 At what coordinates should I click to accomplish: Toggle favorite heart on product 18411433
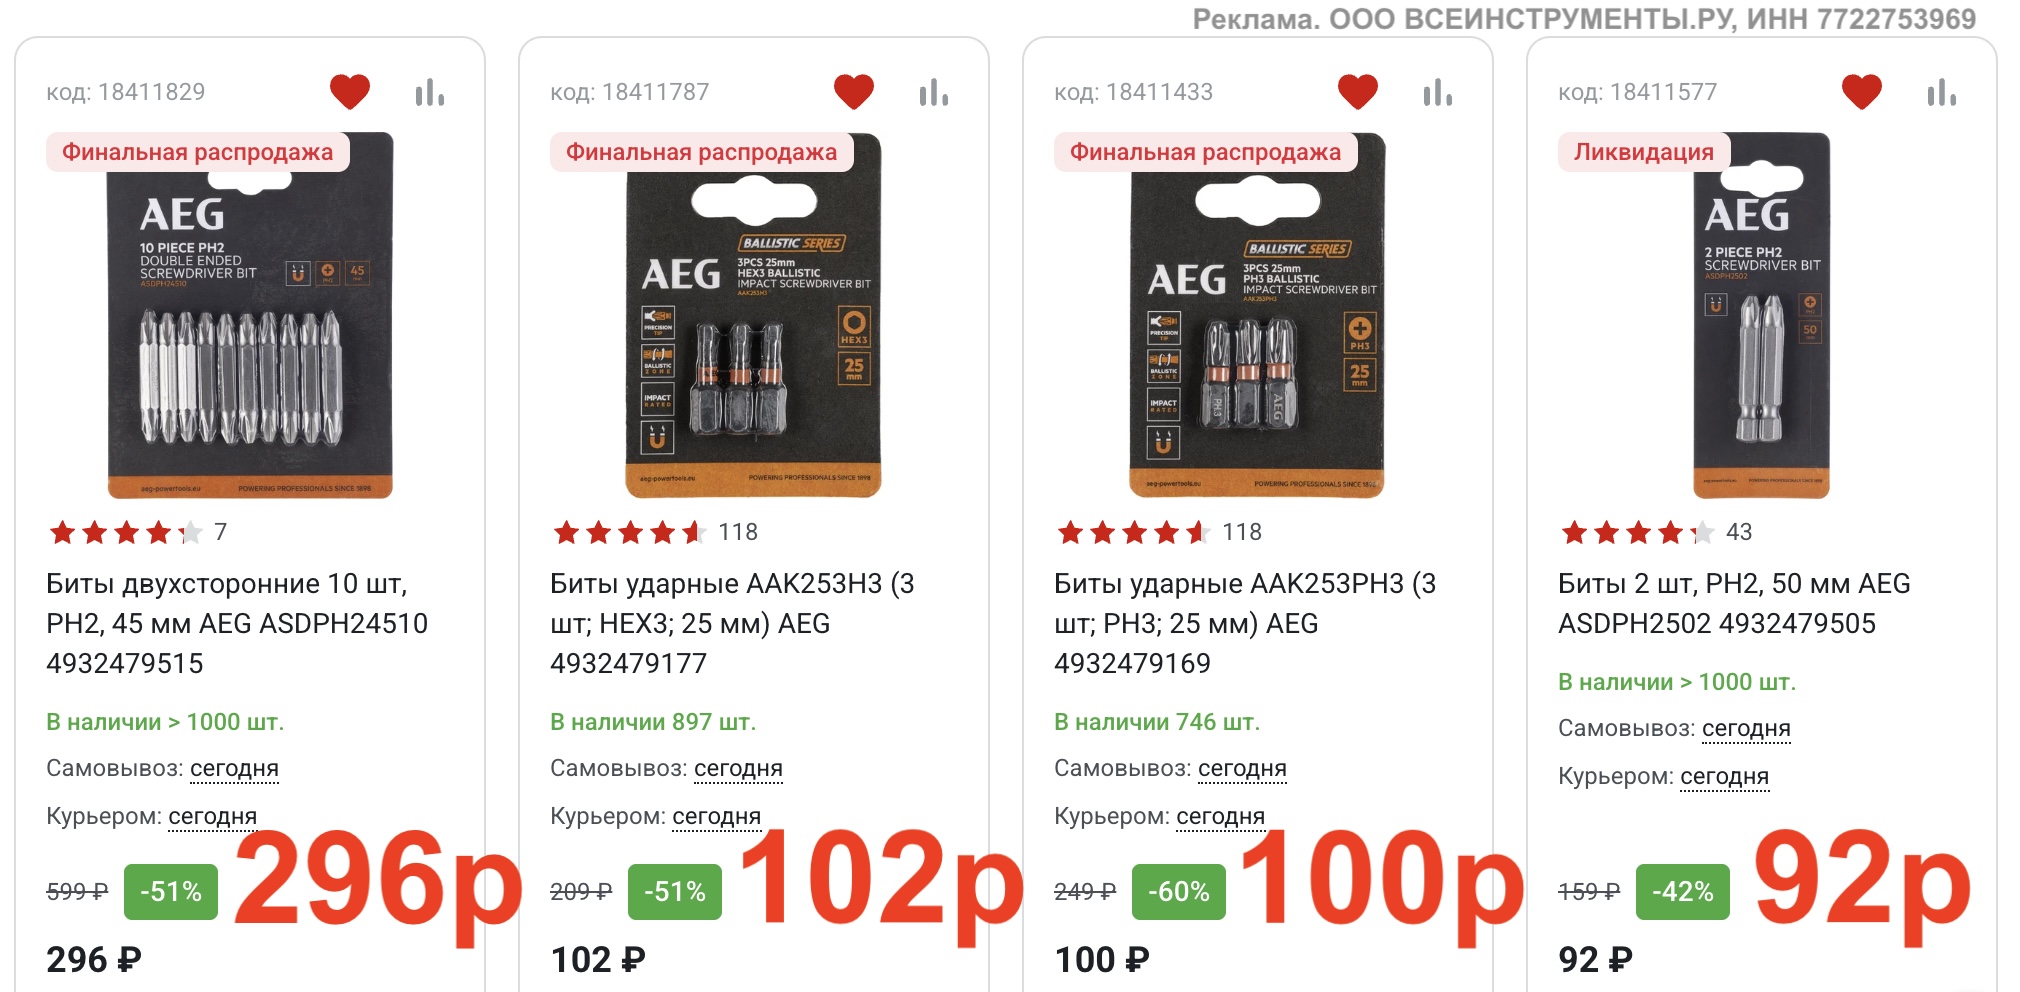coord(1358,92)
